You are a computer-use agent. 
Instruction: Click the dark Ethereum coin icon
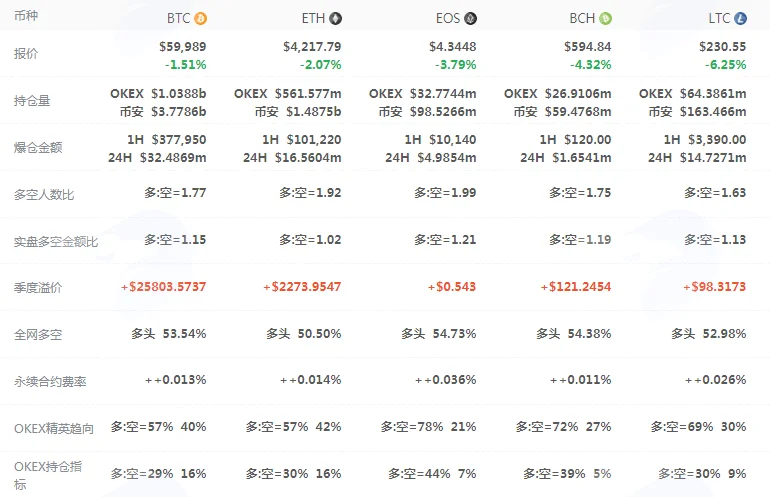coord(335,19)
